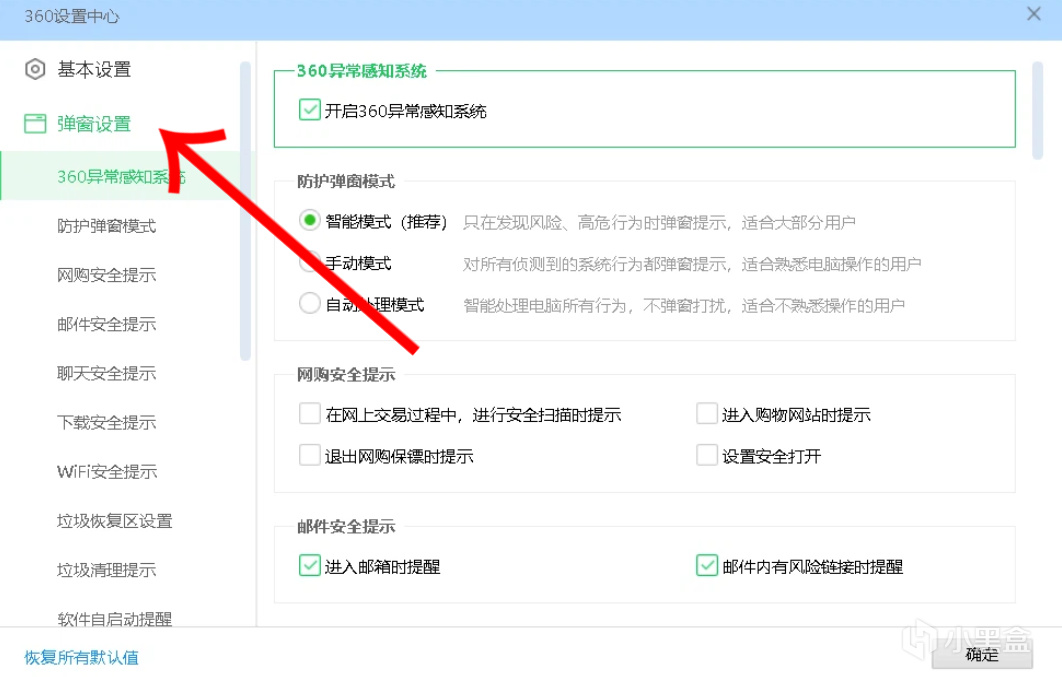Go to 邮件安全提示 in sidebar
1062x677 pixels.
click(x=106, y=324)
